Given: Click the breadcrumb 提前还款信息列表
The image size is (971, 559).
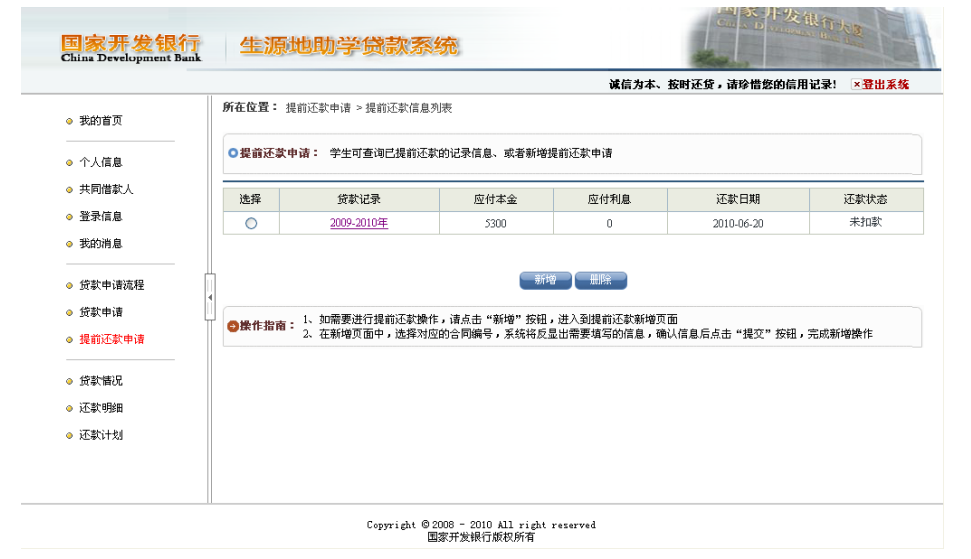Looking at the screenshot, I should [409, 108].
